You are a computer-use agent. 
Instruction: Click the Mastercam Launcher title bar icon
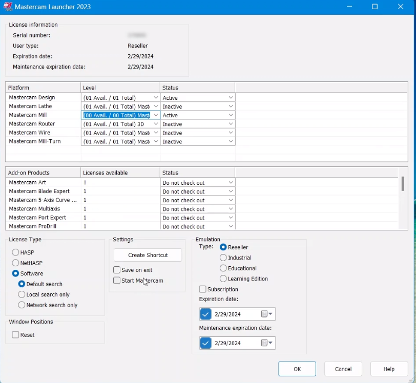7,6
